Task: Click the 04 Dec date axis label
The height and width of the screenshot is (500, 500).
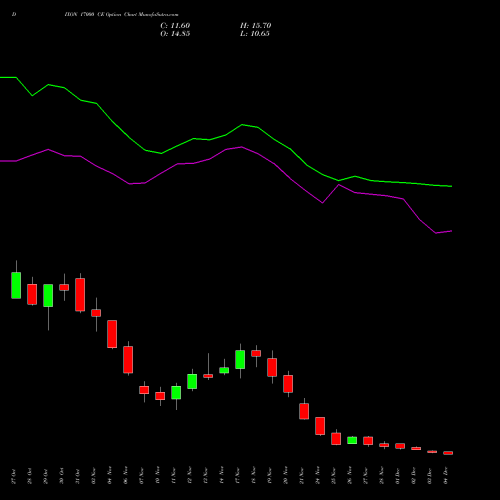Action: [445, 476]
